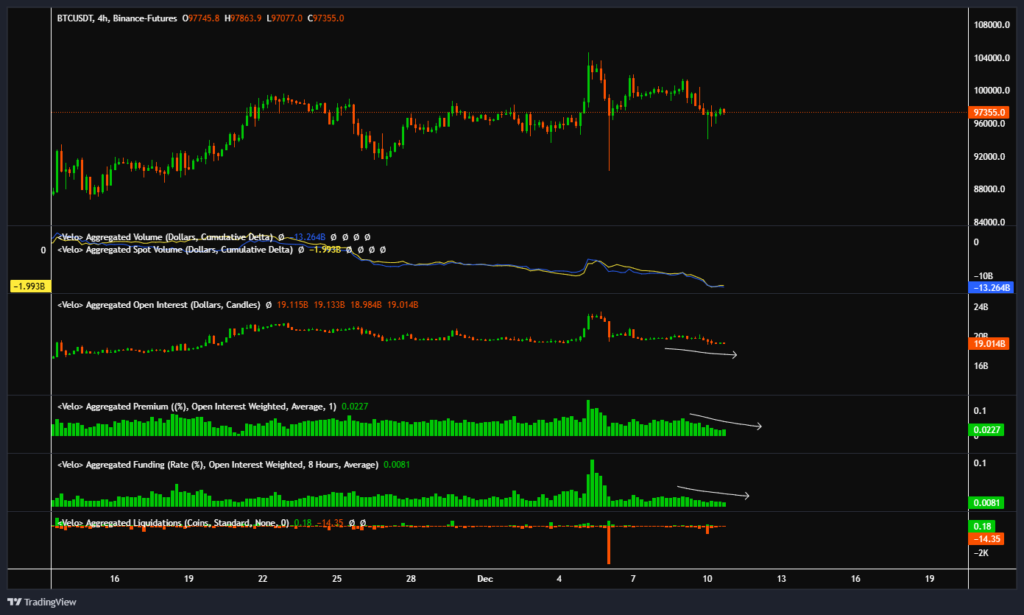Click the Dec marker on the time axis
Viewport: 1024px width, 615px height.
point(481,579)
